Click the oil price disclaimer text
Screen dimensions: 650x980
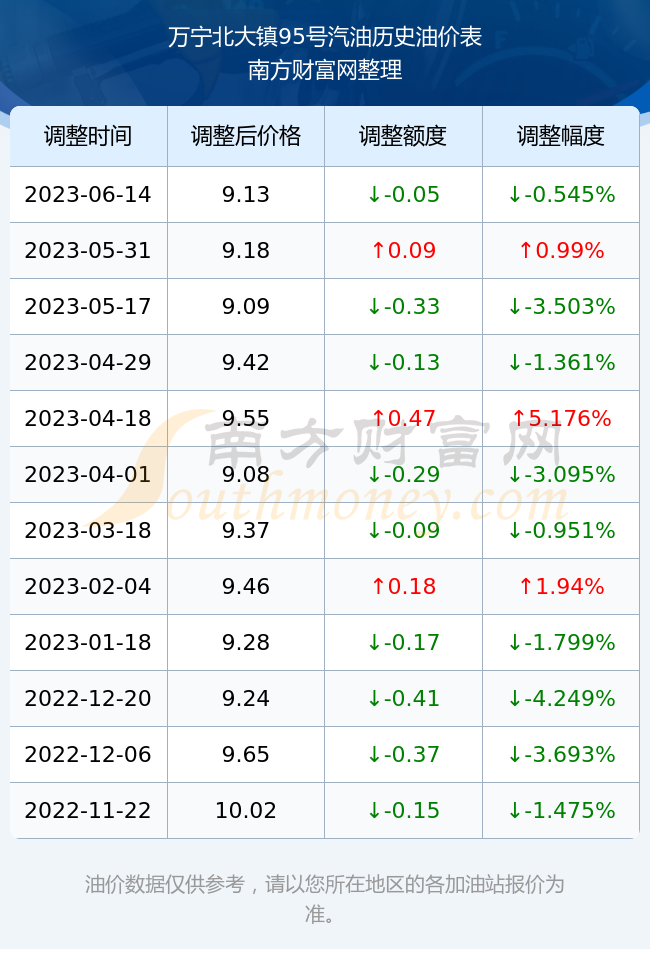click(x=325, y=899)
